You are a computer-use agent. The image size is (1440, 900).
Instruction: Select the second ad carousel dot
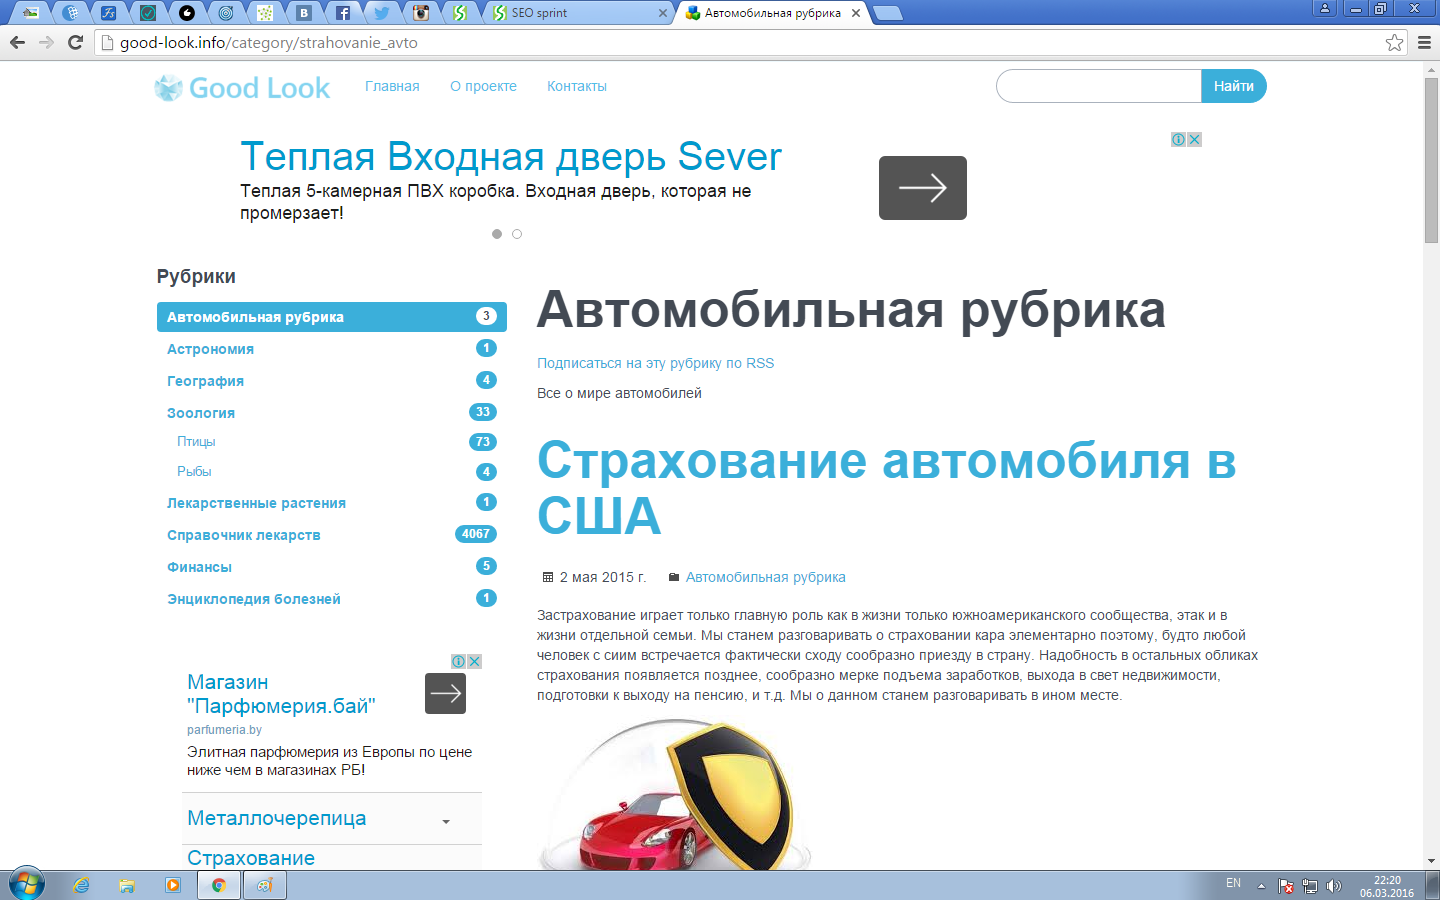point(517,234)
